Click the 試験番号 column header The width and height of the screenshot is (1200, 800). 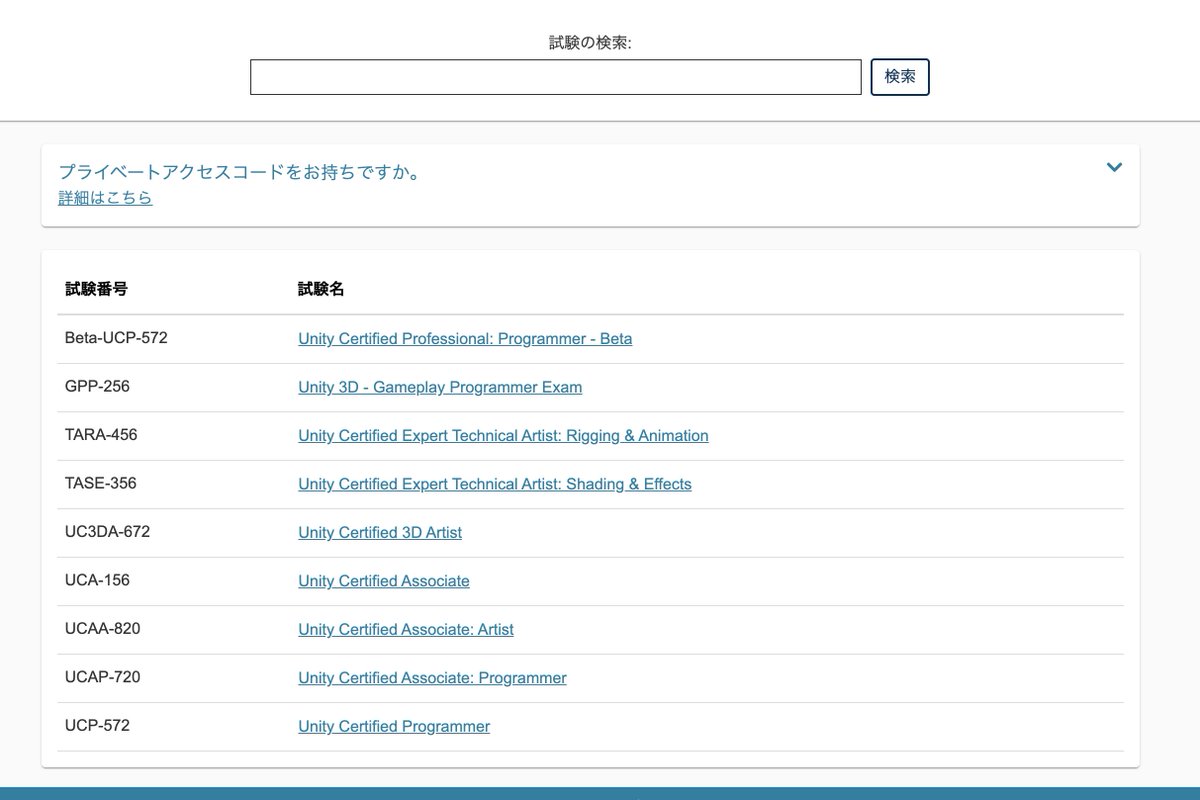click(96, 289)
